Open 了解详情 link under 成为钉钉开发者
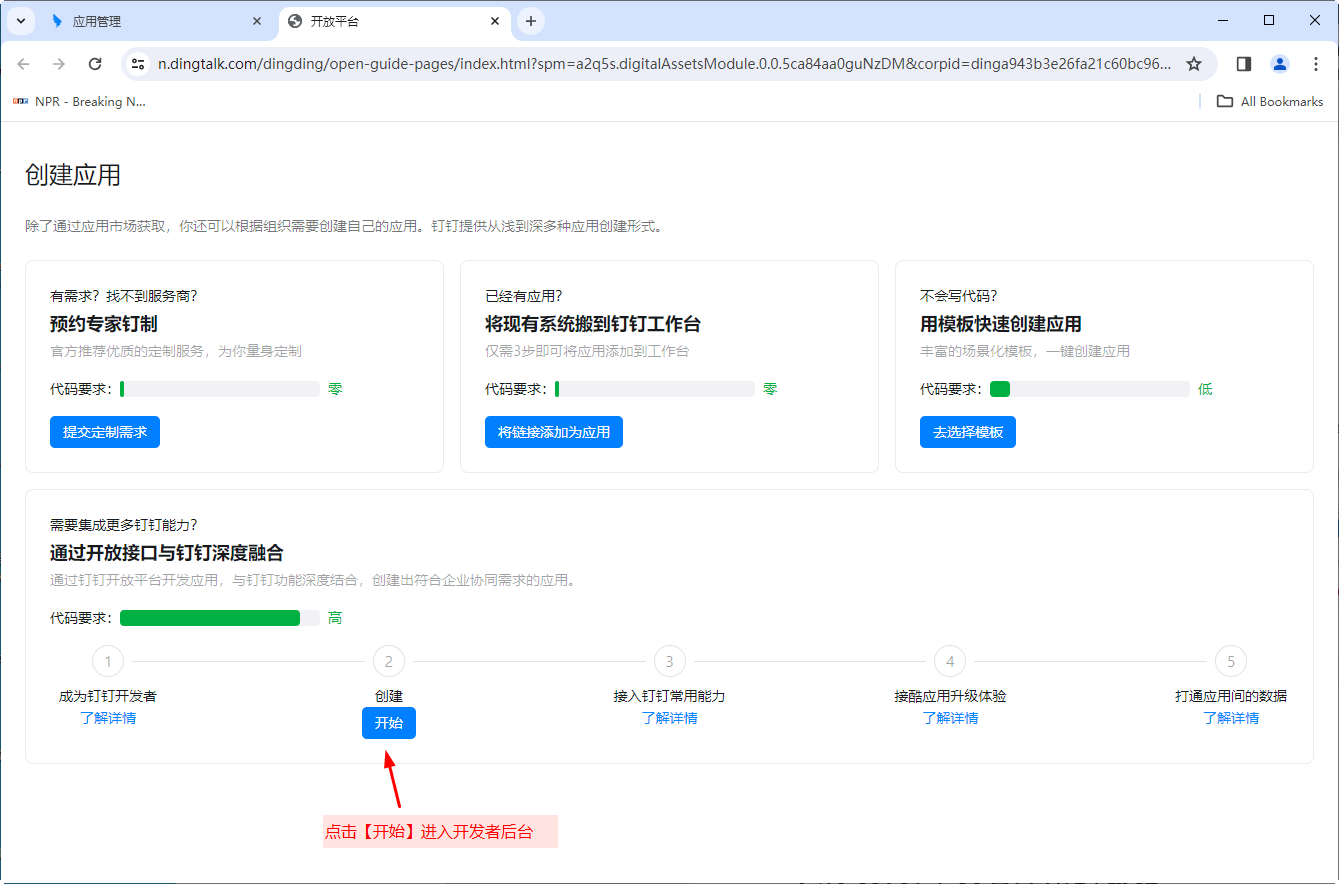Viewport: 1339px width, 884px height. 108,718
